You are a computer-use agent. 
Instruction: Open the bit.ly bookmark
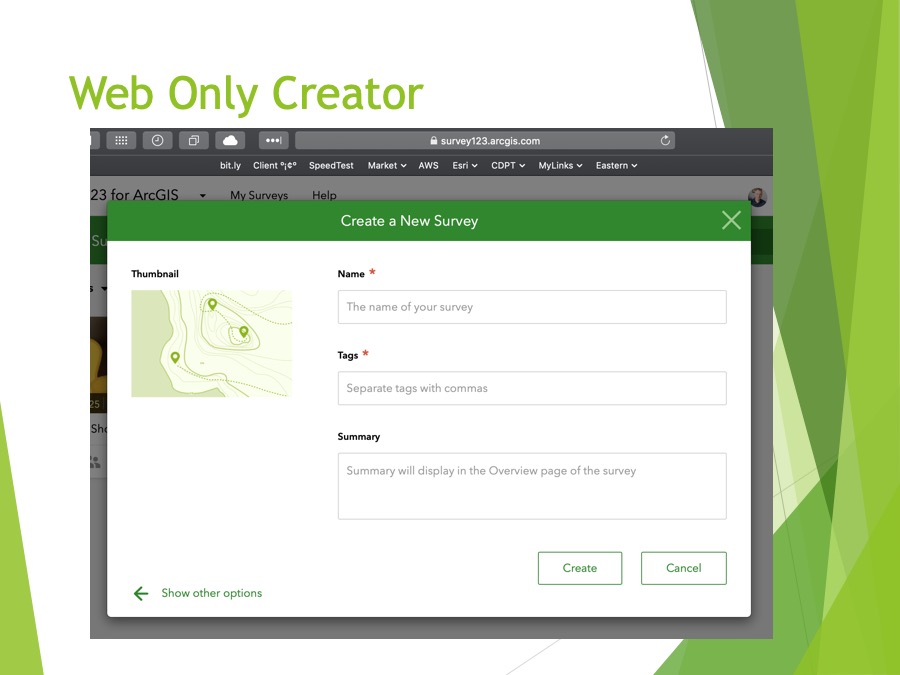[230, 165]
